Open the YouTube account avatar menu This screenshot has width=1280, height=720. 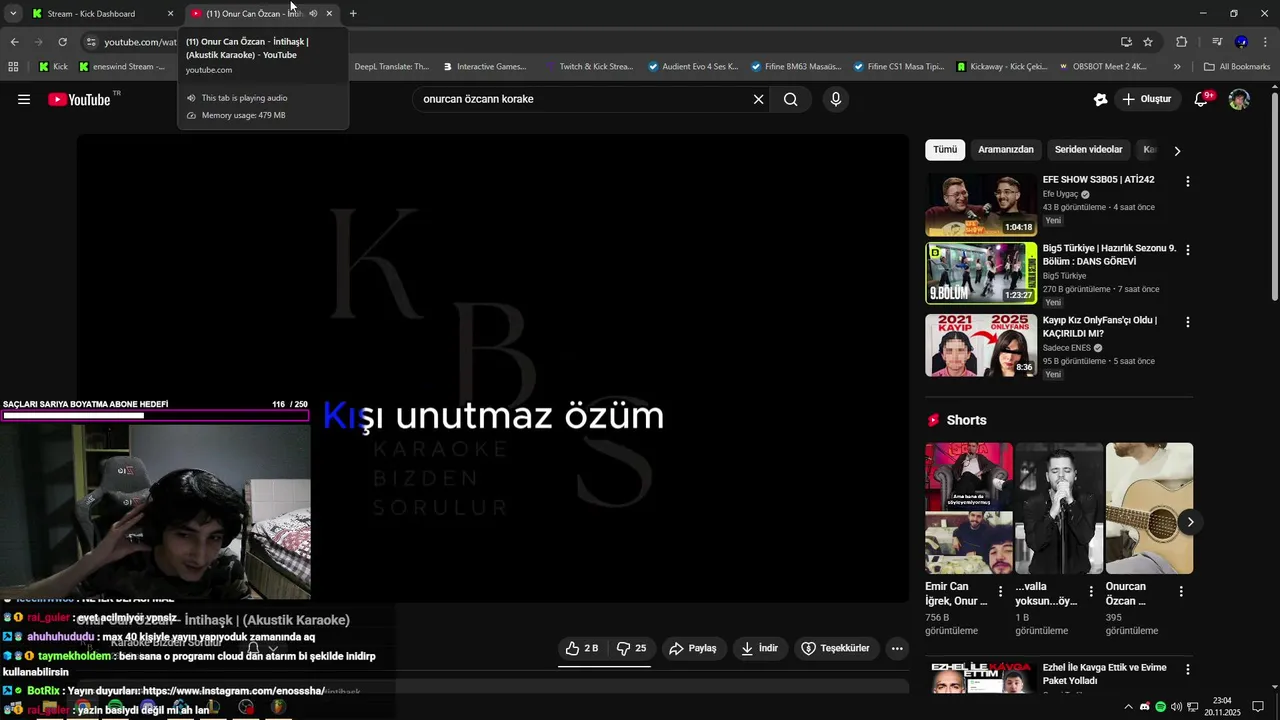click(x=1239, y=99)
